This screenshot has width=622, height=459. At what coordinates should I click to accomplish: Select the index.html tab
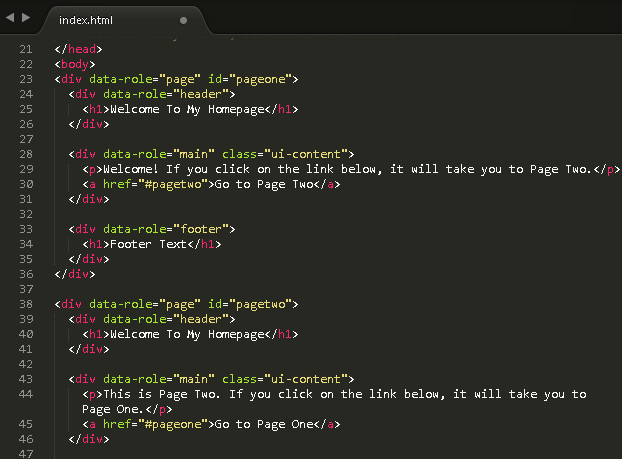coord(86,20)
